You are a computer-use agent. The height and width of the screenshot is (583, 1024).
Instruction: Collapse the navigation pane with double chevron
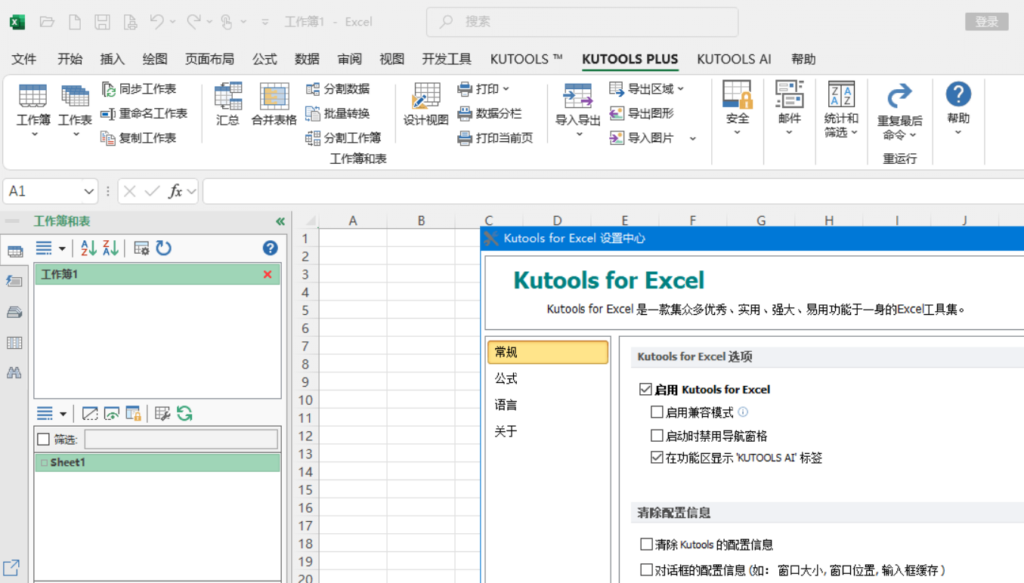click(280, 221)
